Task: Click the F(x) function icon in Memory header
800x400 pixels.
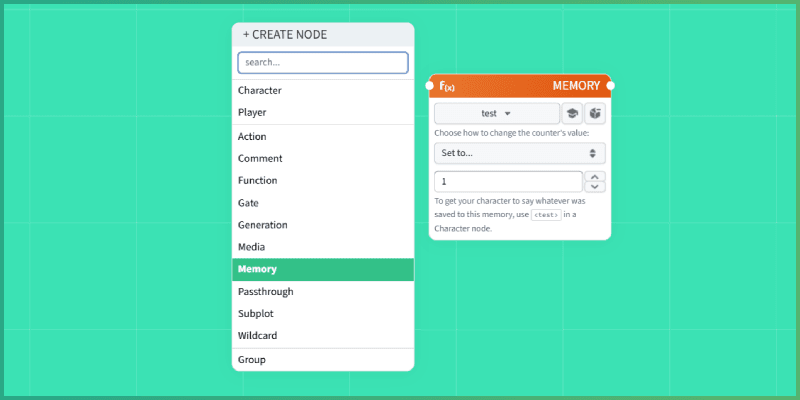Action: pos(447,86)
